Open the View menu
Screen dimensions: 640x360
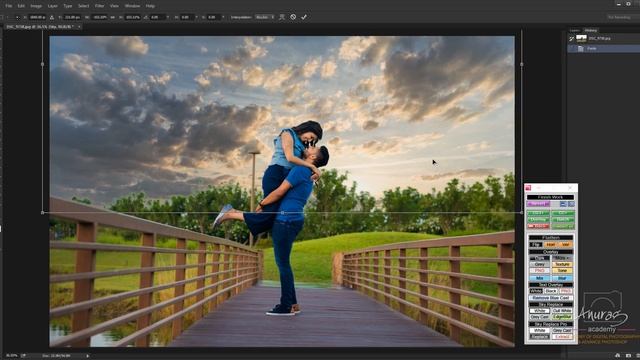pyautogui.click(x=114, y=6)
